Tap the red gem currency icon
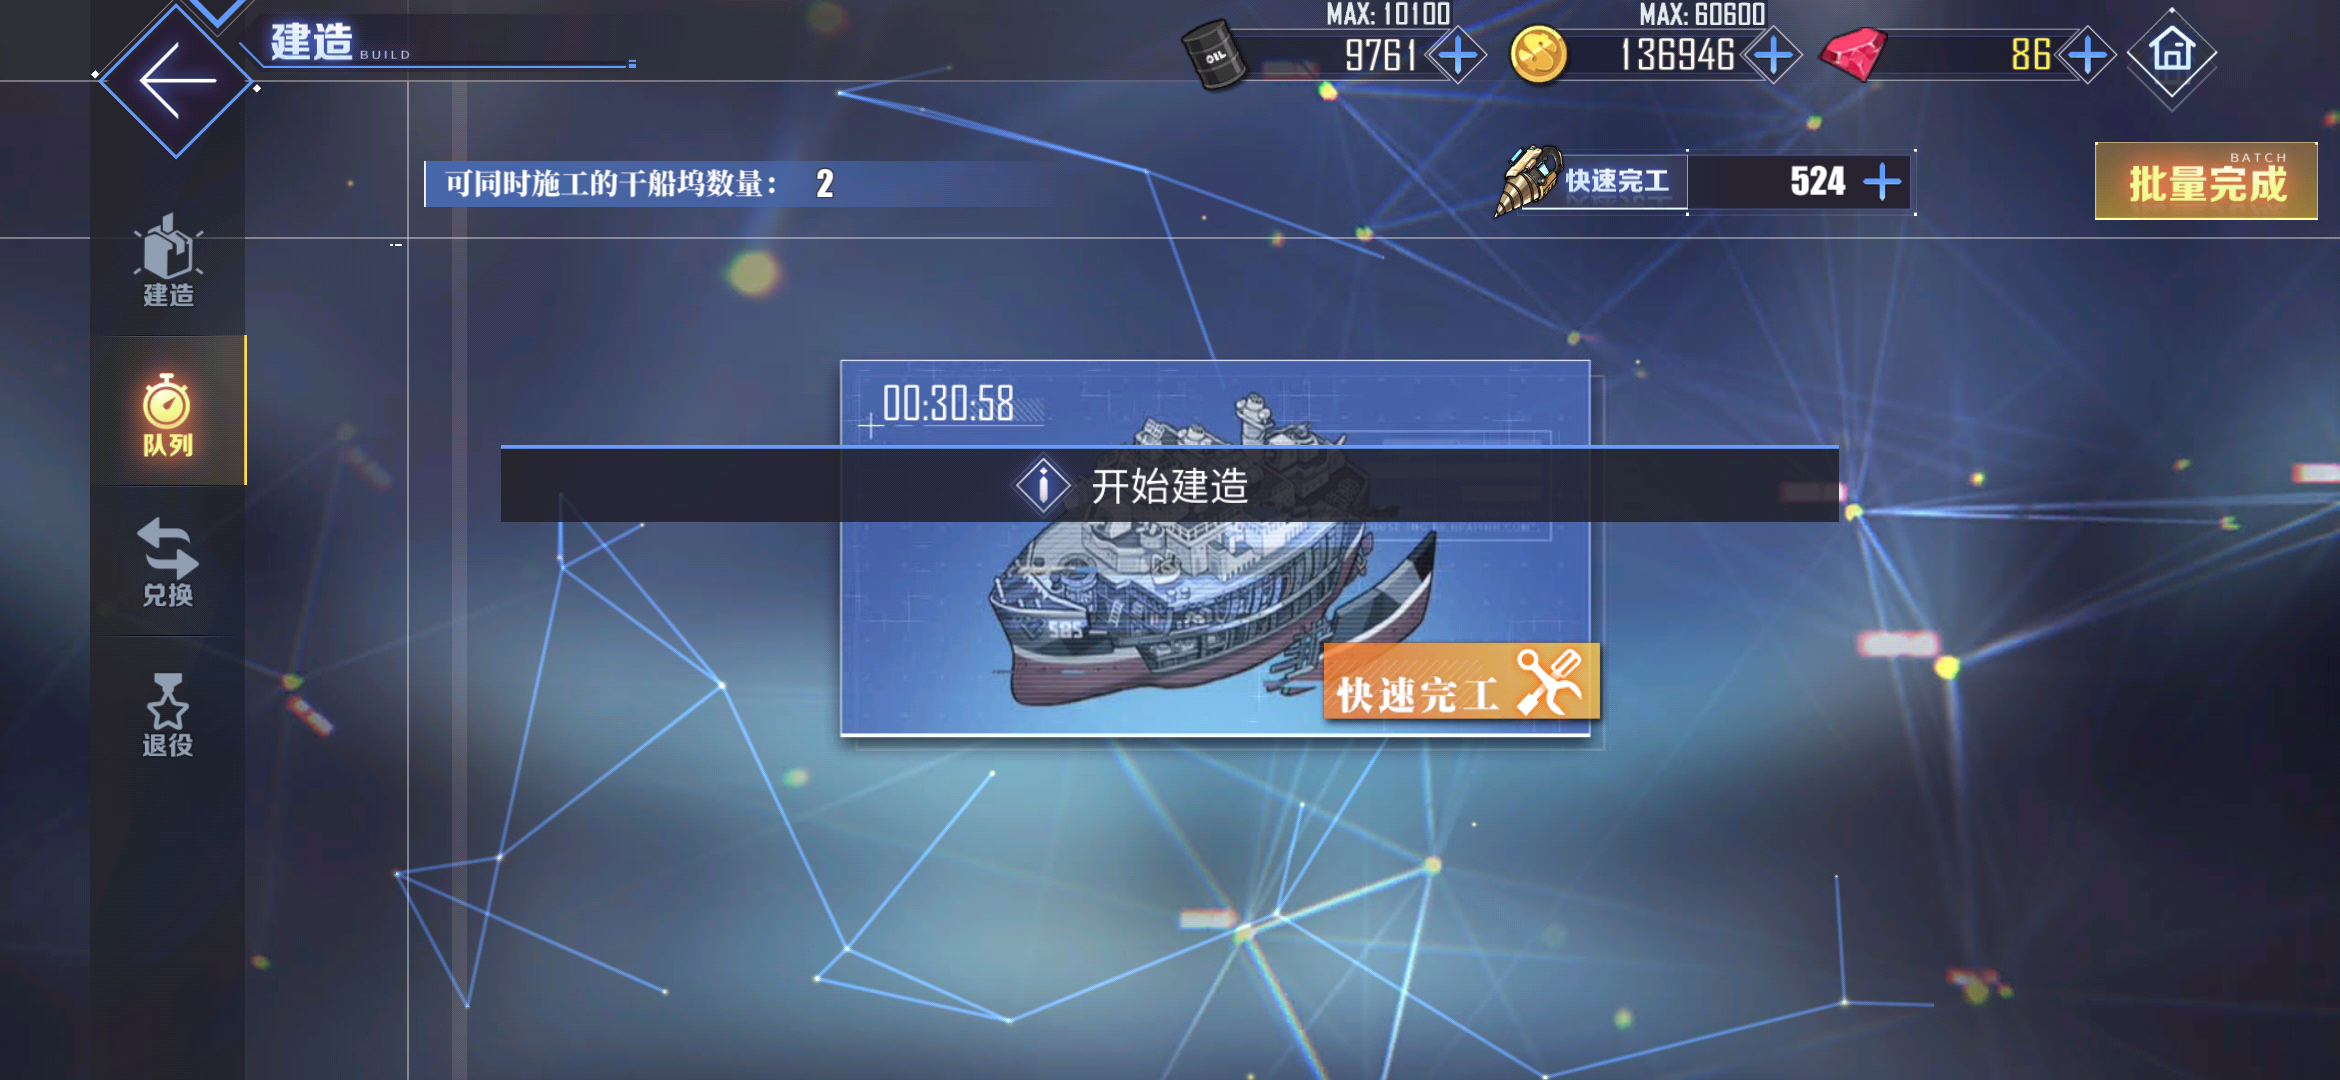Screen dimensions: 2340x1080 click(1853, 54)
